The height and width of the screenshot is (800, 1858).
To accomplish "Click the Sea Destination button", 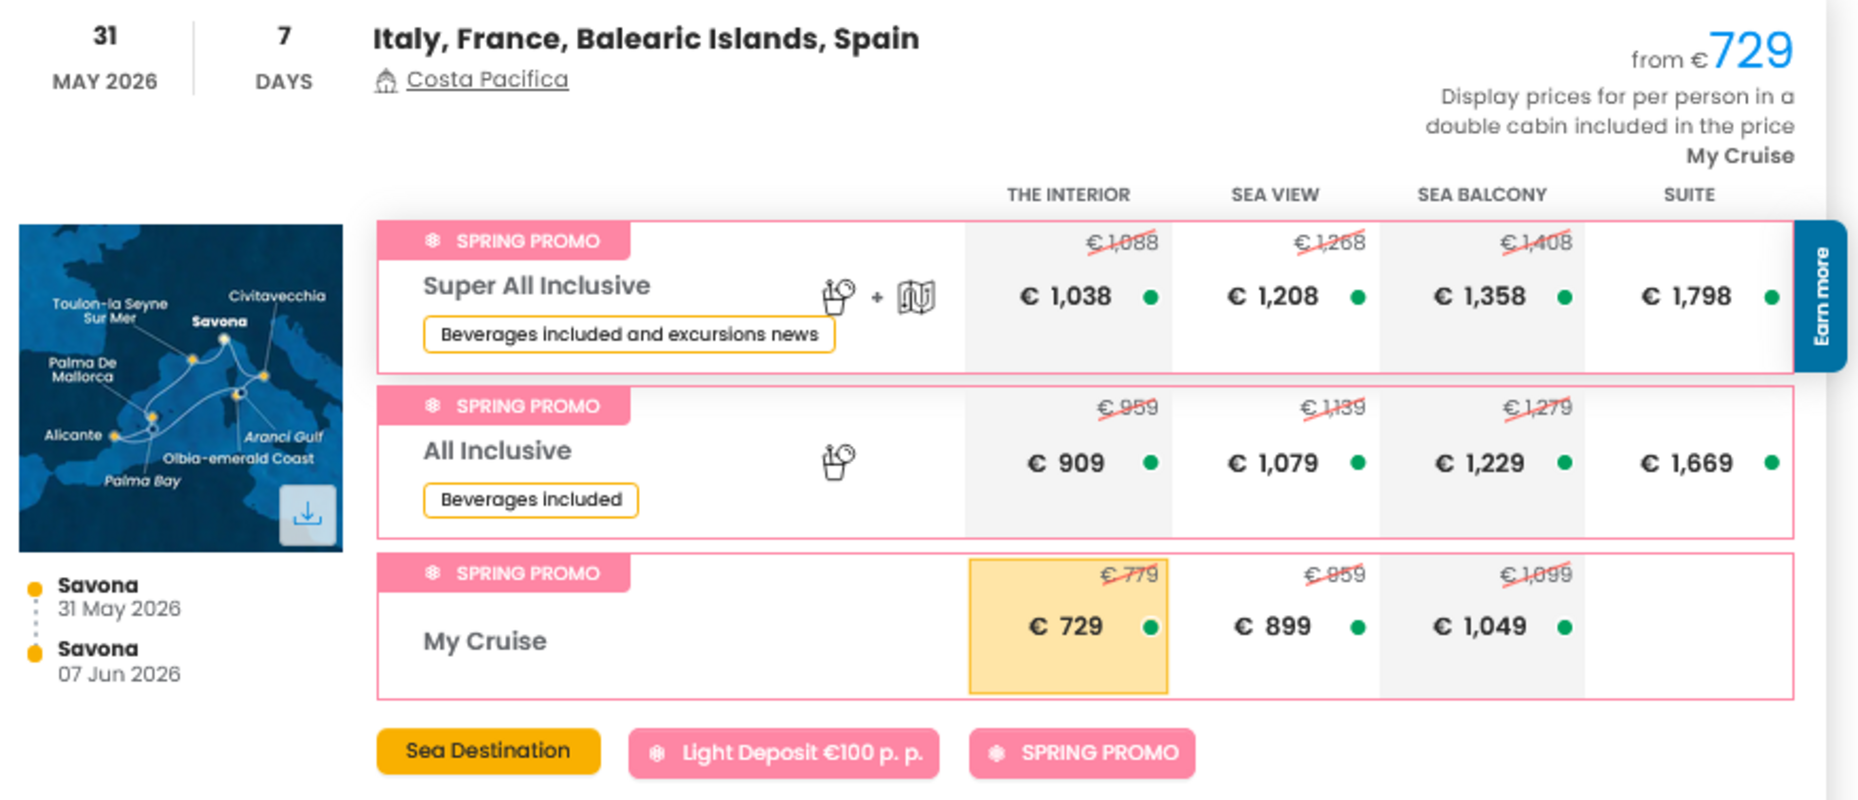I will [x=487, y=750].
